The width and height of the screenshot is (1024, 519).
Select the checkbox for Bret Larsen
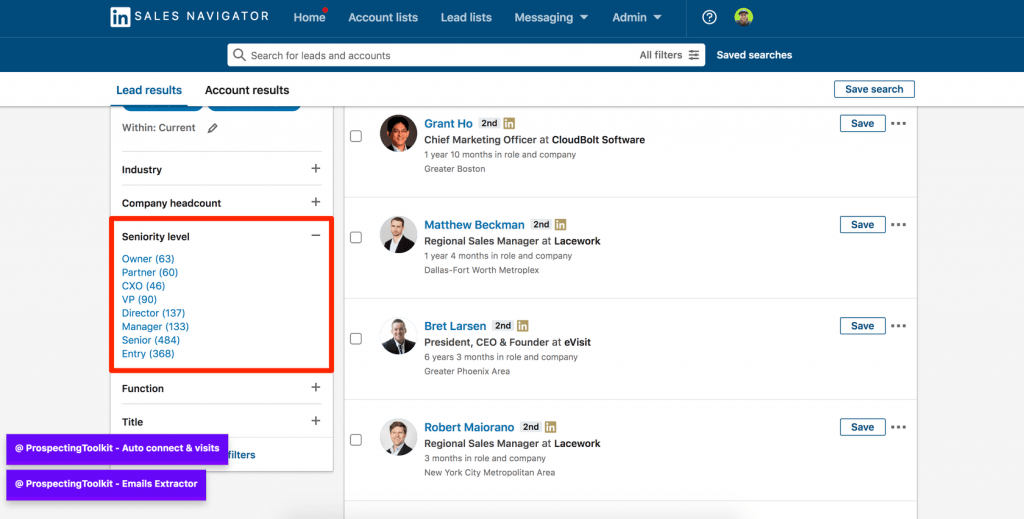point(356,338)
